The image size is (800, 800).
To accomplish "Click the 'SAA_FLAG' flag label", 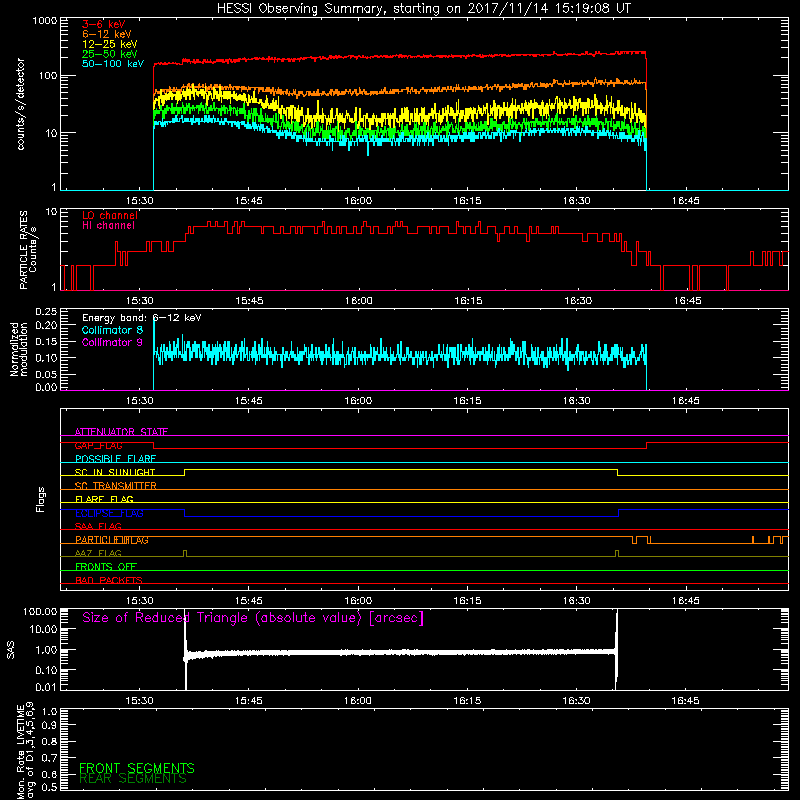I will pyautogui.click(x=98, y=527).
